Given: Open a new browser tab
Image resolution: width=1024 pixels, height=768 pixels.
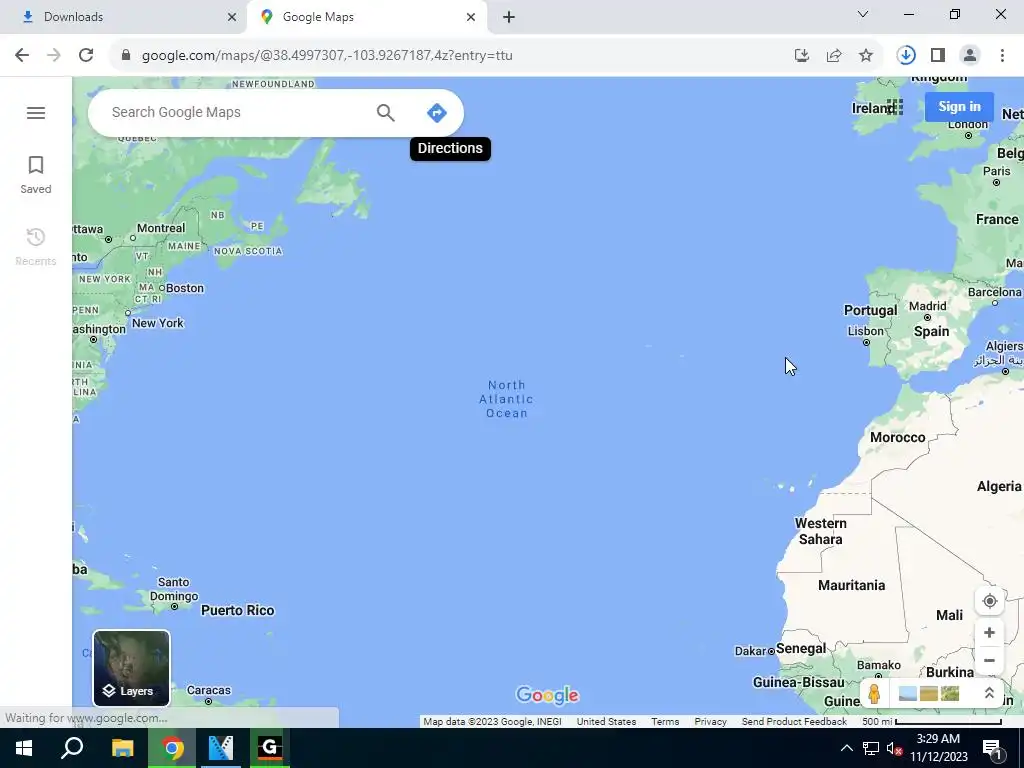Looking at the screenshot, I should [509, 17].
